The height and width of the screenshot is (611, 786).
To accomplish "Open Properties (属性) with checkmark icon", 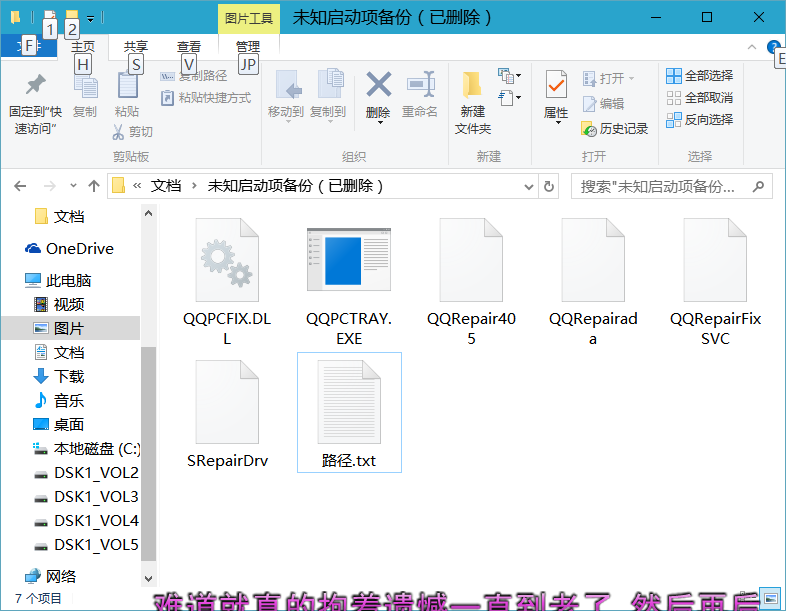I will point(556,84).
